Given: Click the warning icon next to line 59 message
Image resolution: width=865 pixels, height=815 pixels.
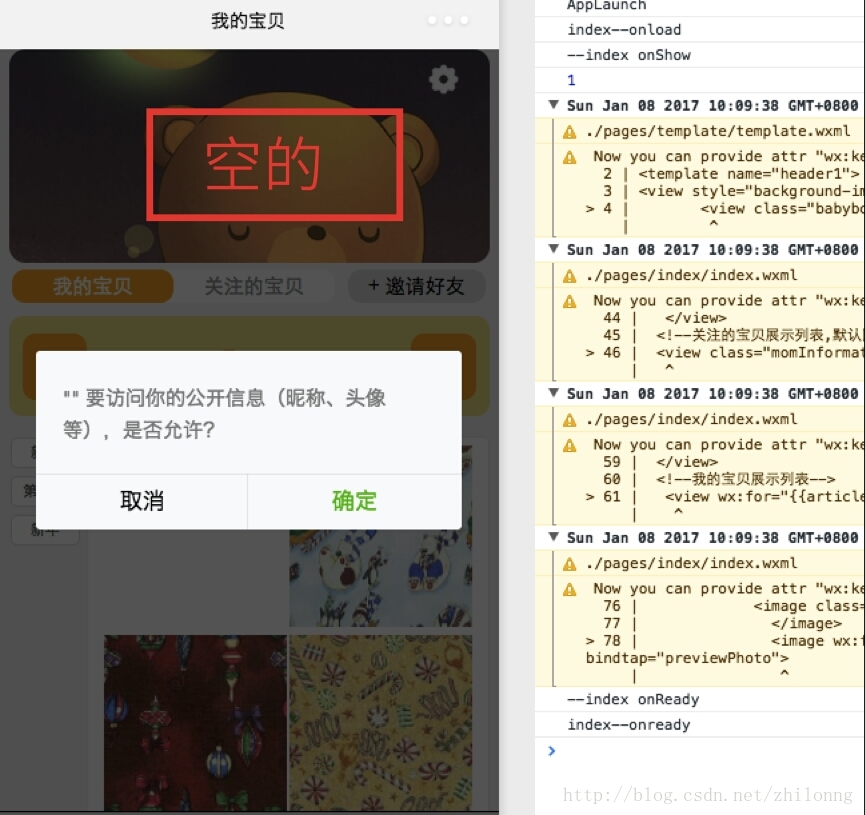Looking at the screenshot, I should (x=569, y=445).
